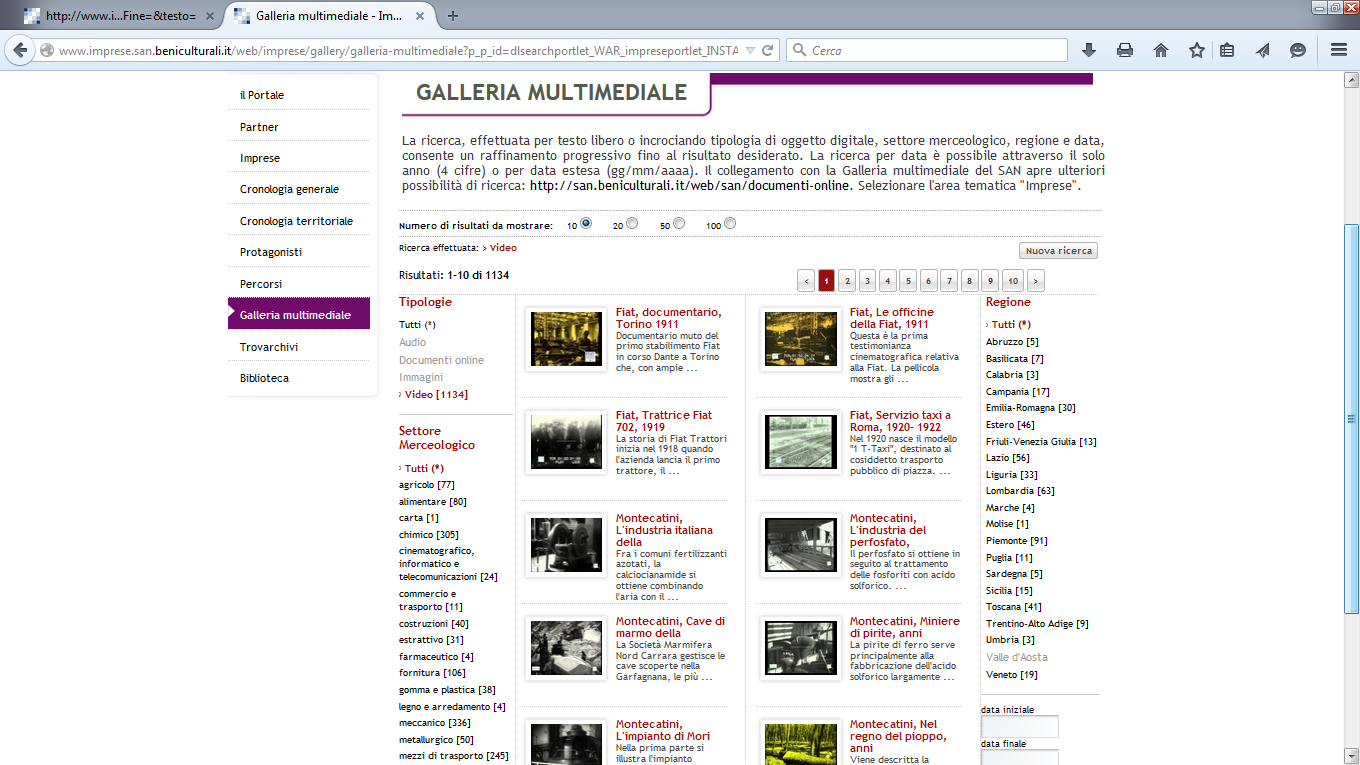Open Montecatini Cave di marmo thumbnail
The width and height of the screenshot is (1360, 765).
coord(566,648)
